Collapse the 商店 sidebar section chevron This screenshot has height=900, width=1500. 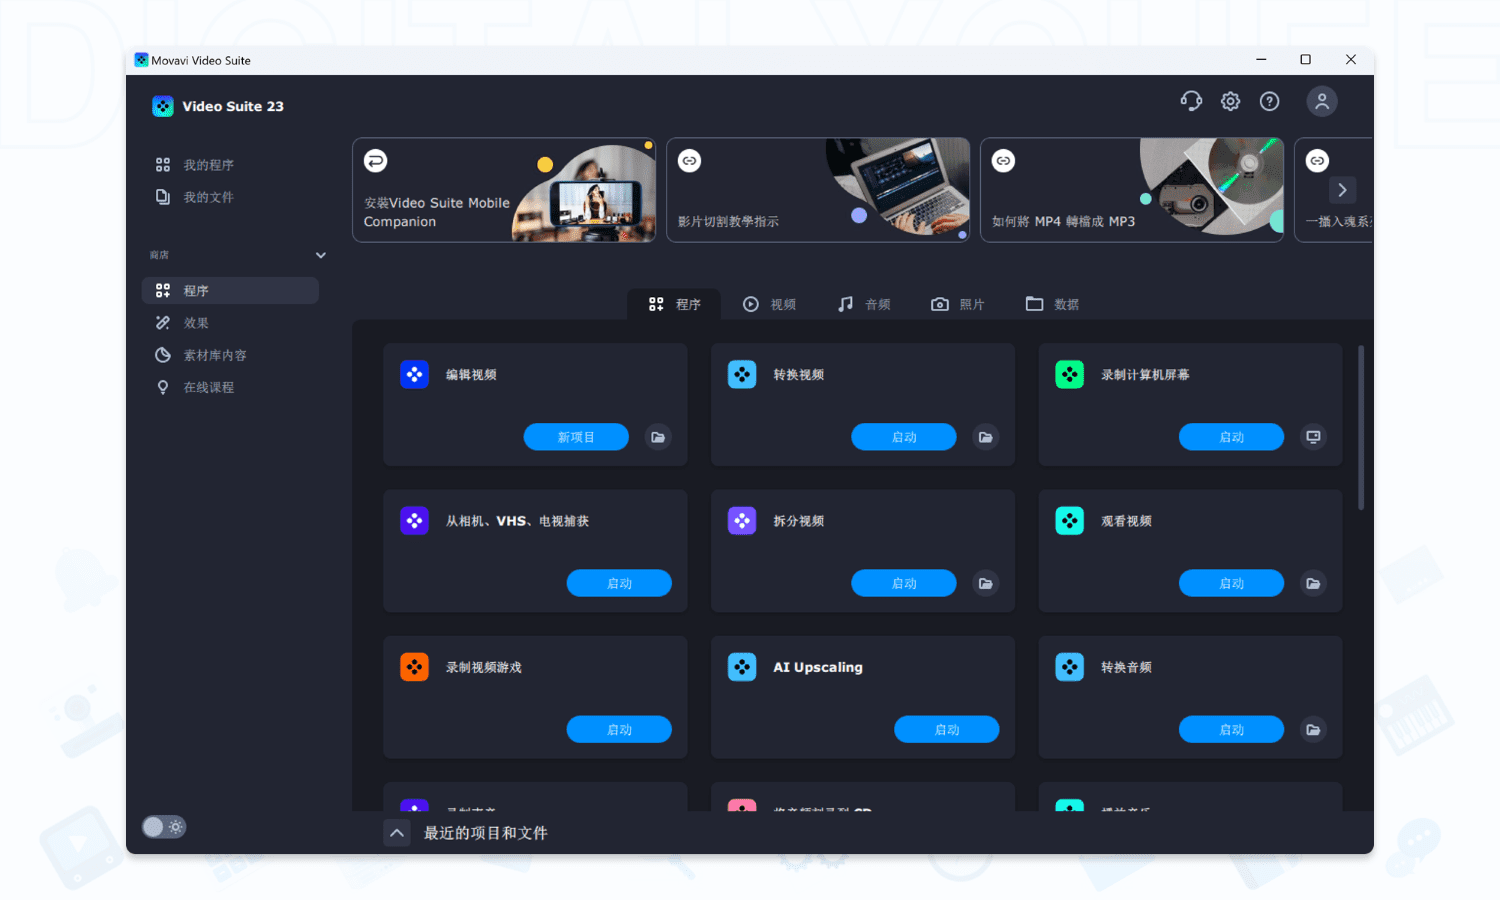[321, 255]
